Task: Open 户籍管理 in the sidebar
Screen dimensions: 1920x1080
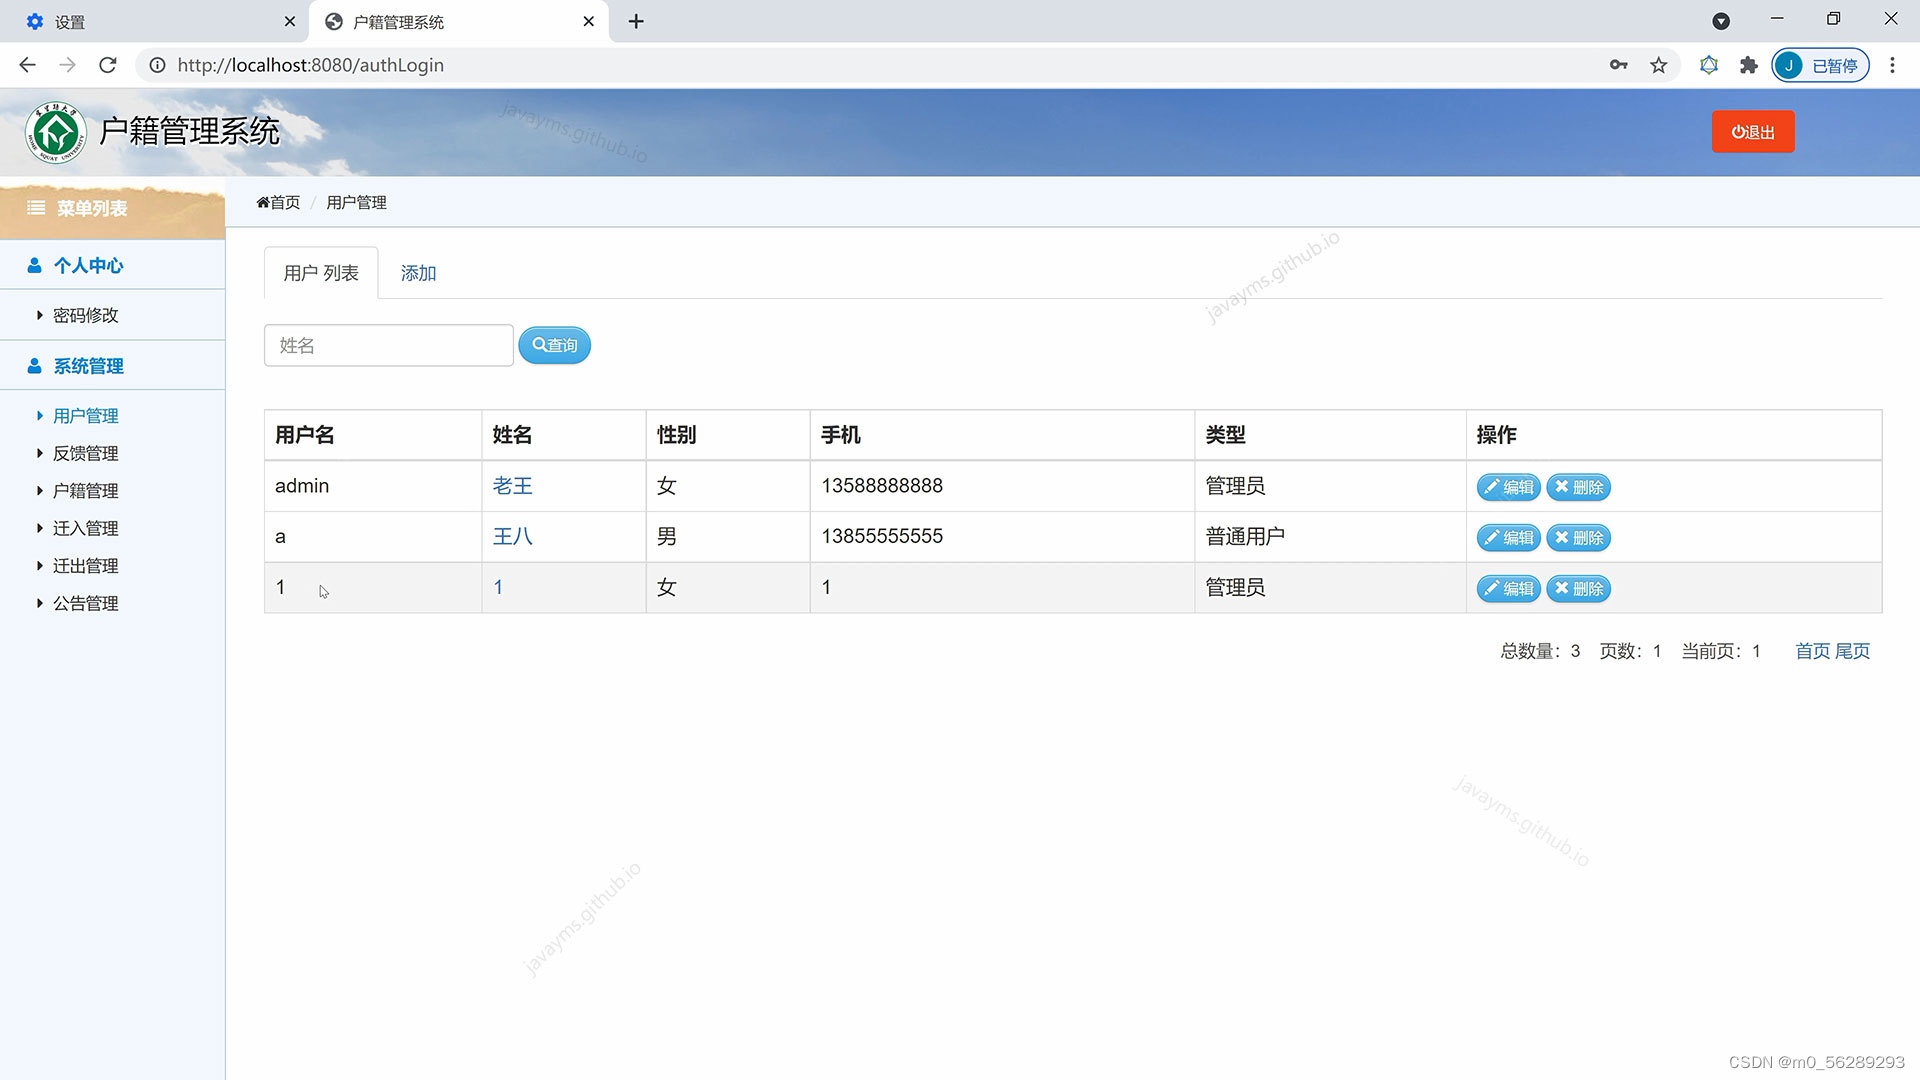Action: [x=85, y=491]
